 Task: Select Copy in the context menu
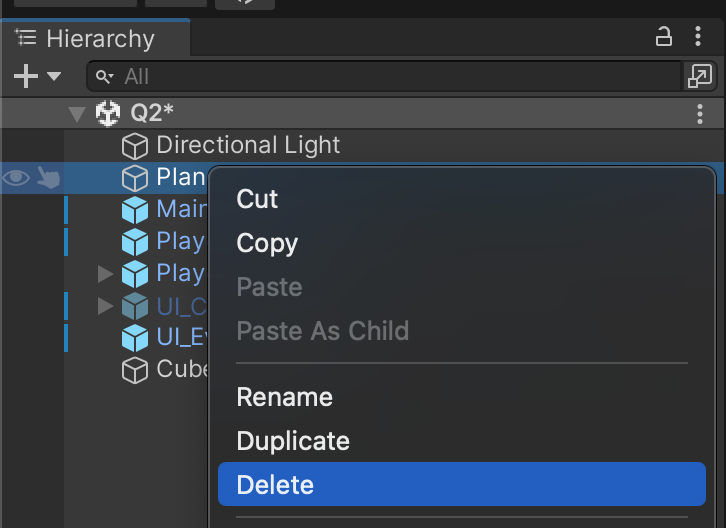pyautogui.click(x=267, y=243)
